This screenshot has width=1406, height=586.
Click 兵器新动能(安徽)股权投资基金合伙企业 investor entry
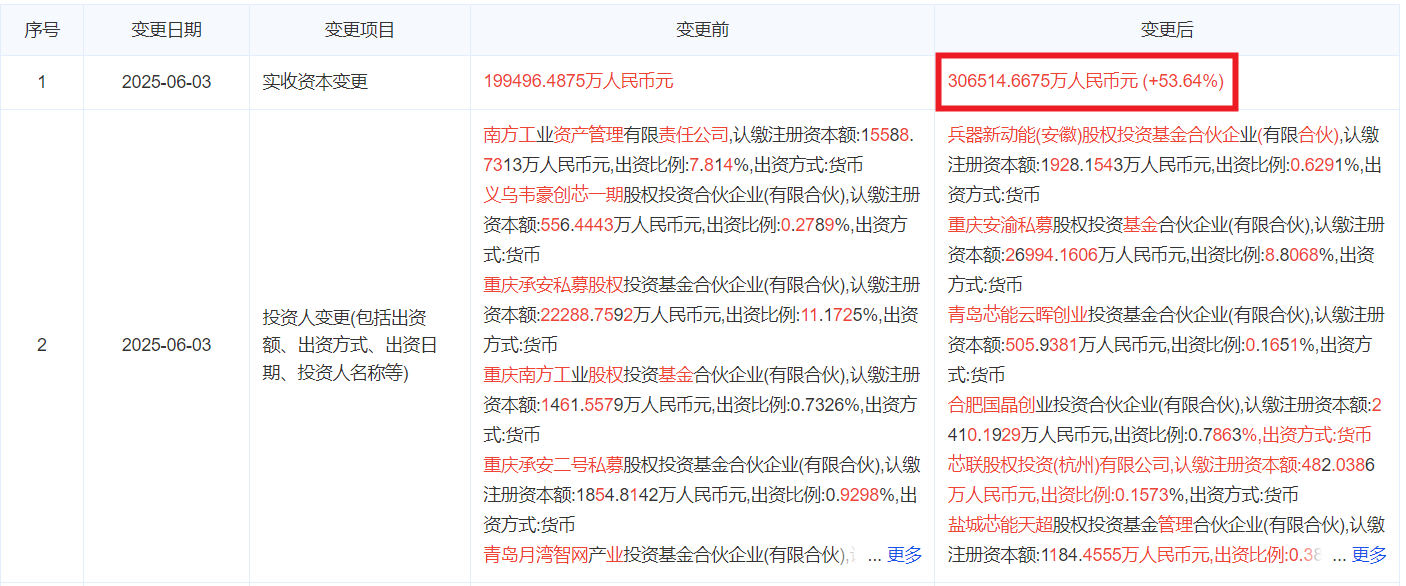tap(1143, 135)
